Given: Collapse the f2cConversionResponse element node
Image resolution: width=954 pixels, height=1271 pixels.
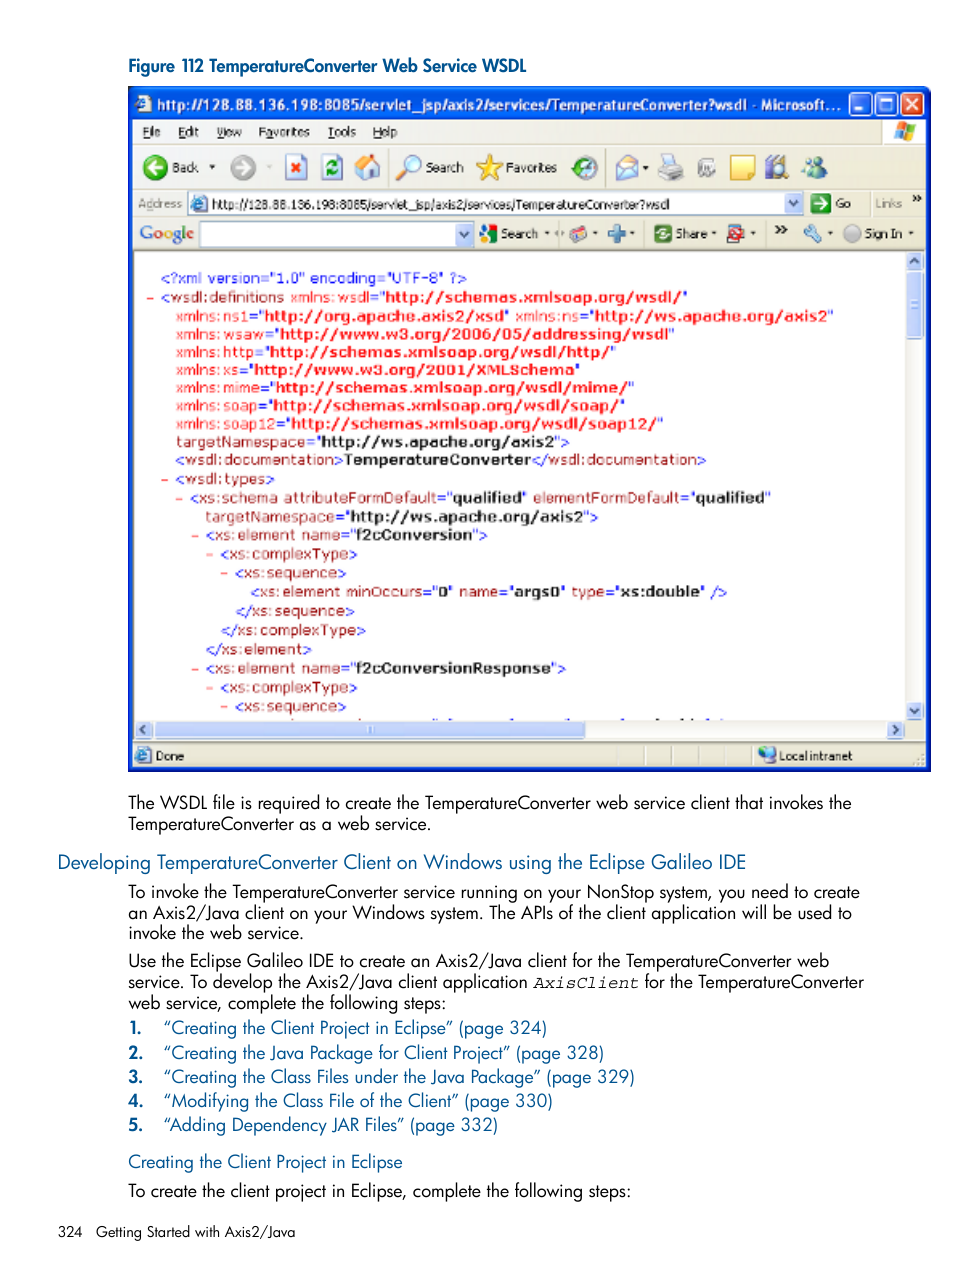Looking at the screenshot, I should pos(195,669).
